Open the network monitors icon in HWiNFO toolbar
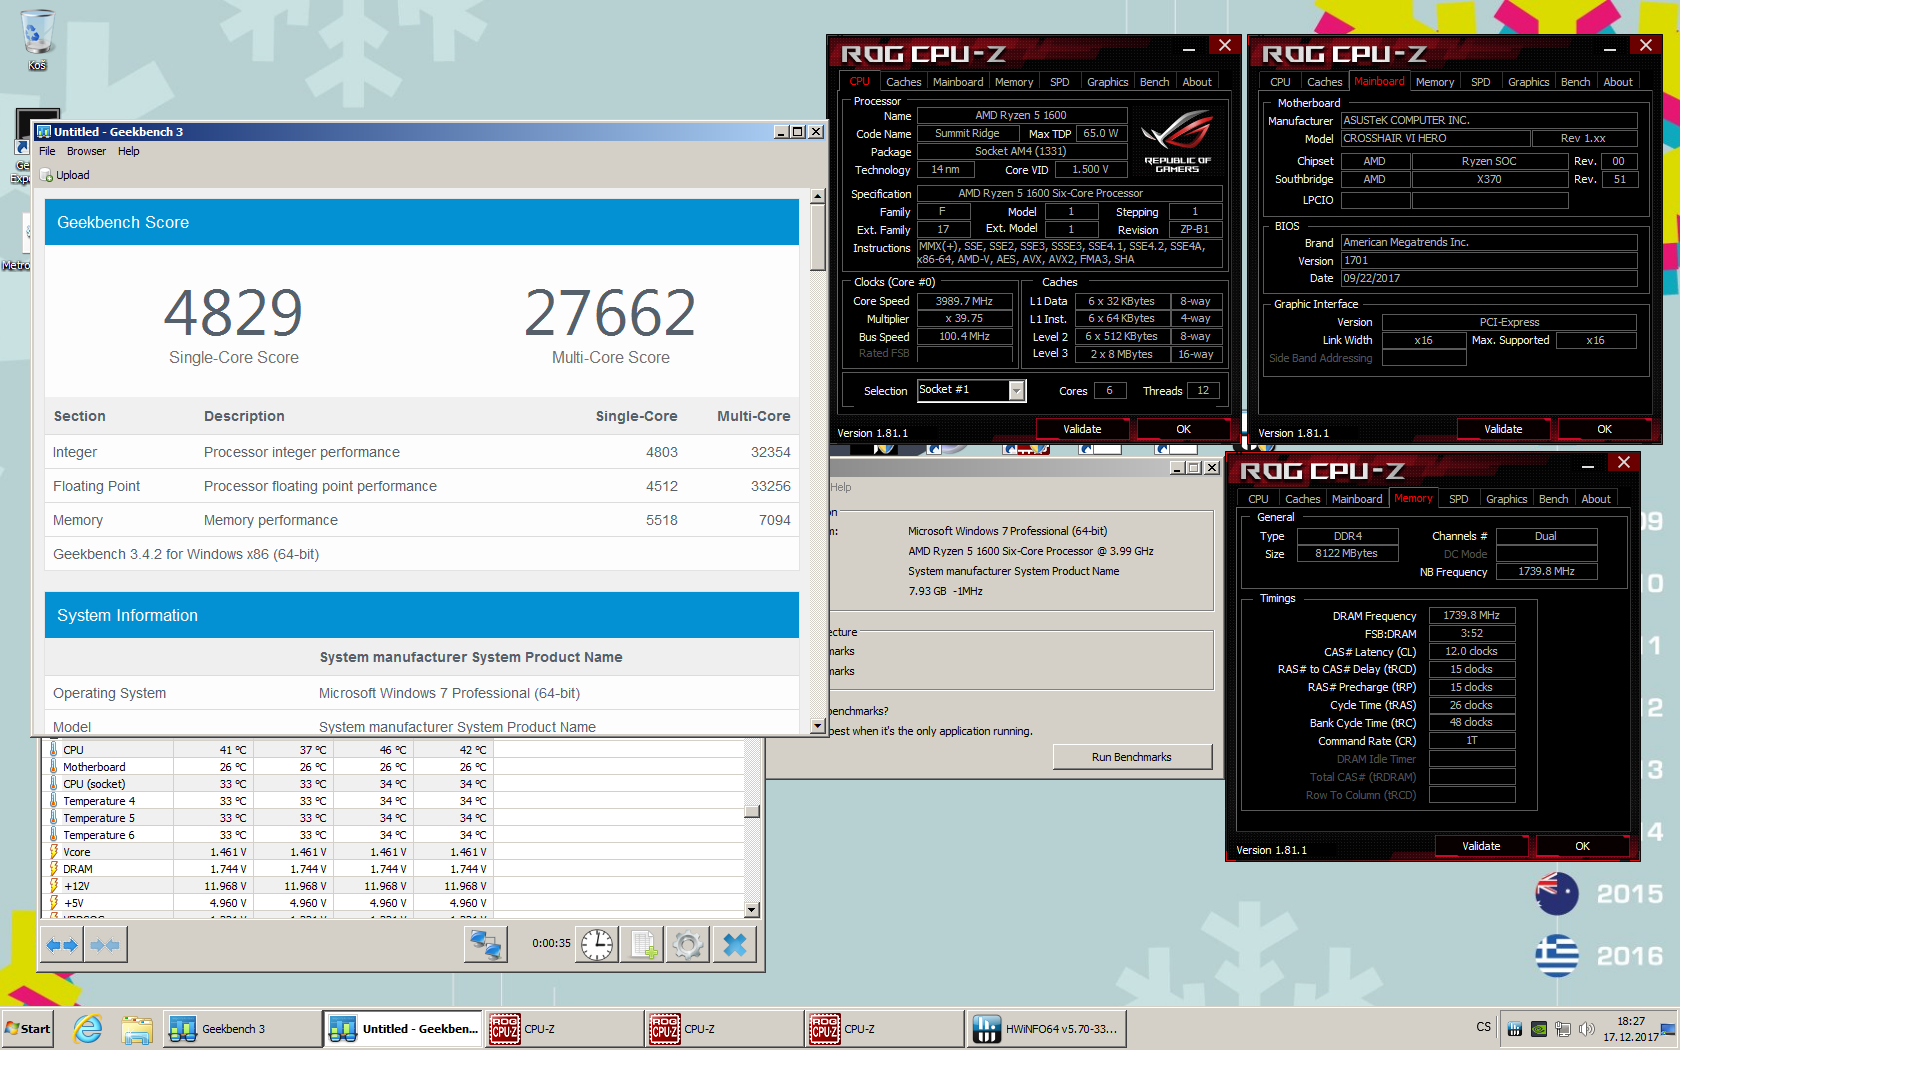 [486, 945]
